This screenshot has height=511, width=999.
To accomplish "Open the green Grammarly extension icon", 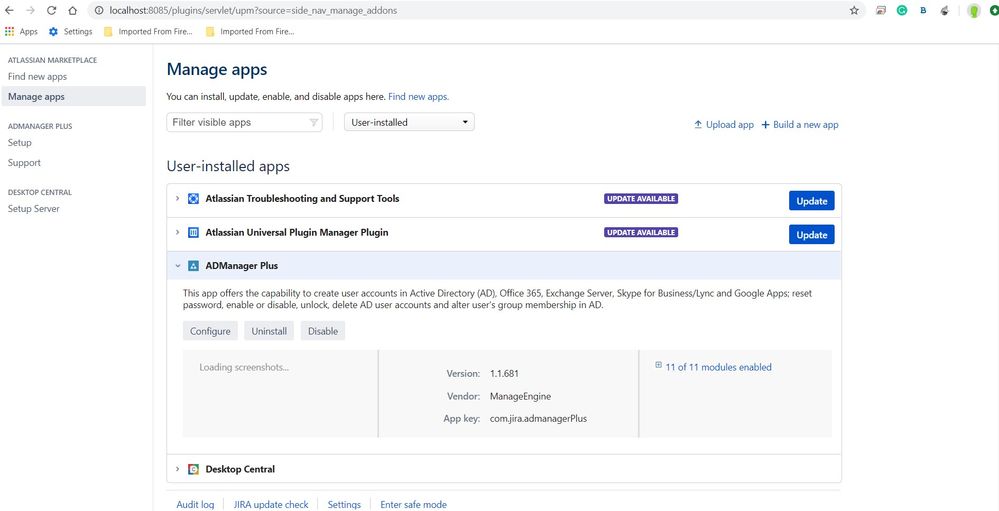I will [x=902, y=10].
